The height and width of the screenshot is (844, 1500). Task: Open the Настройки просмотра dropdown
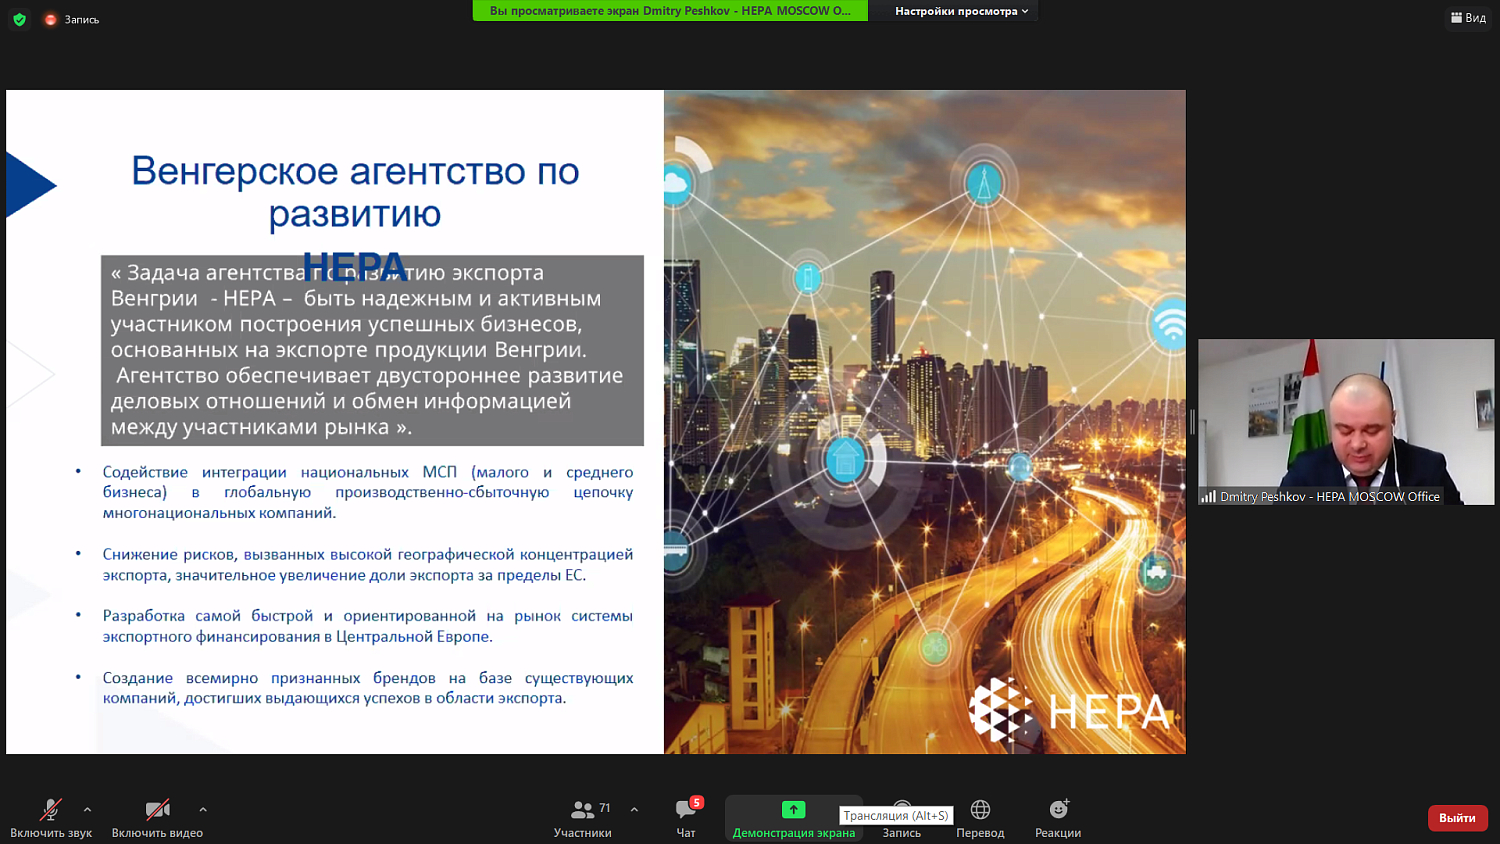[x=960, y=11]
